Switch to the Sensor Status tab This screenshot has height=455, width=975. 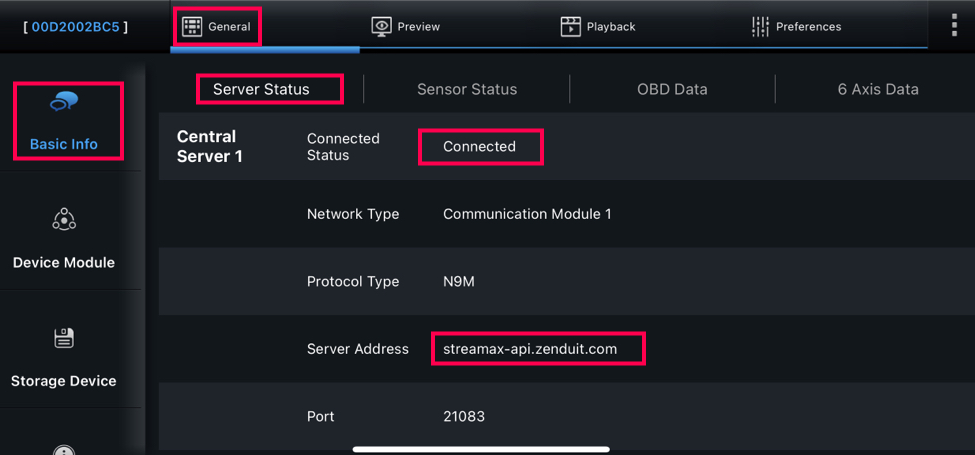(x=467, y=89)
